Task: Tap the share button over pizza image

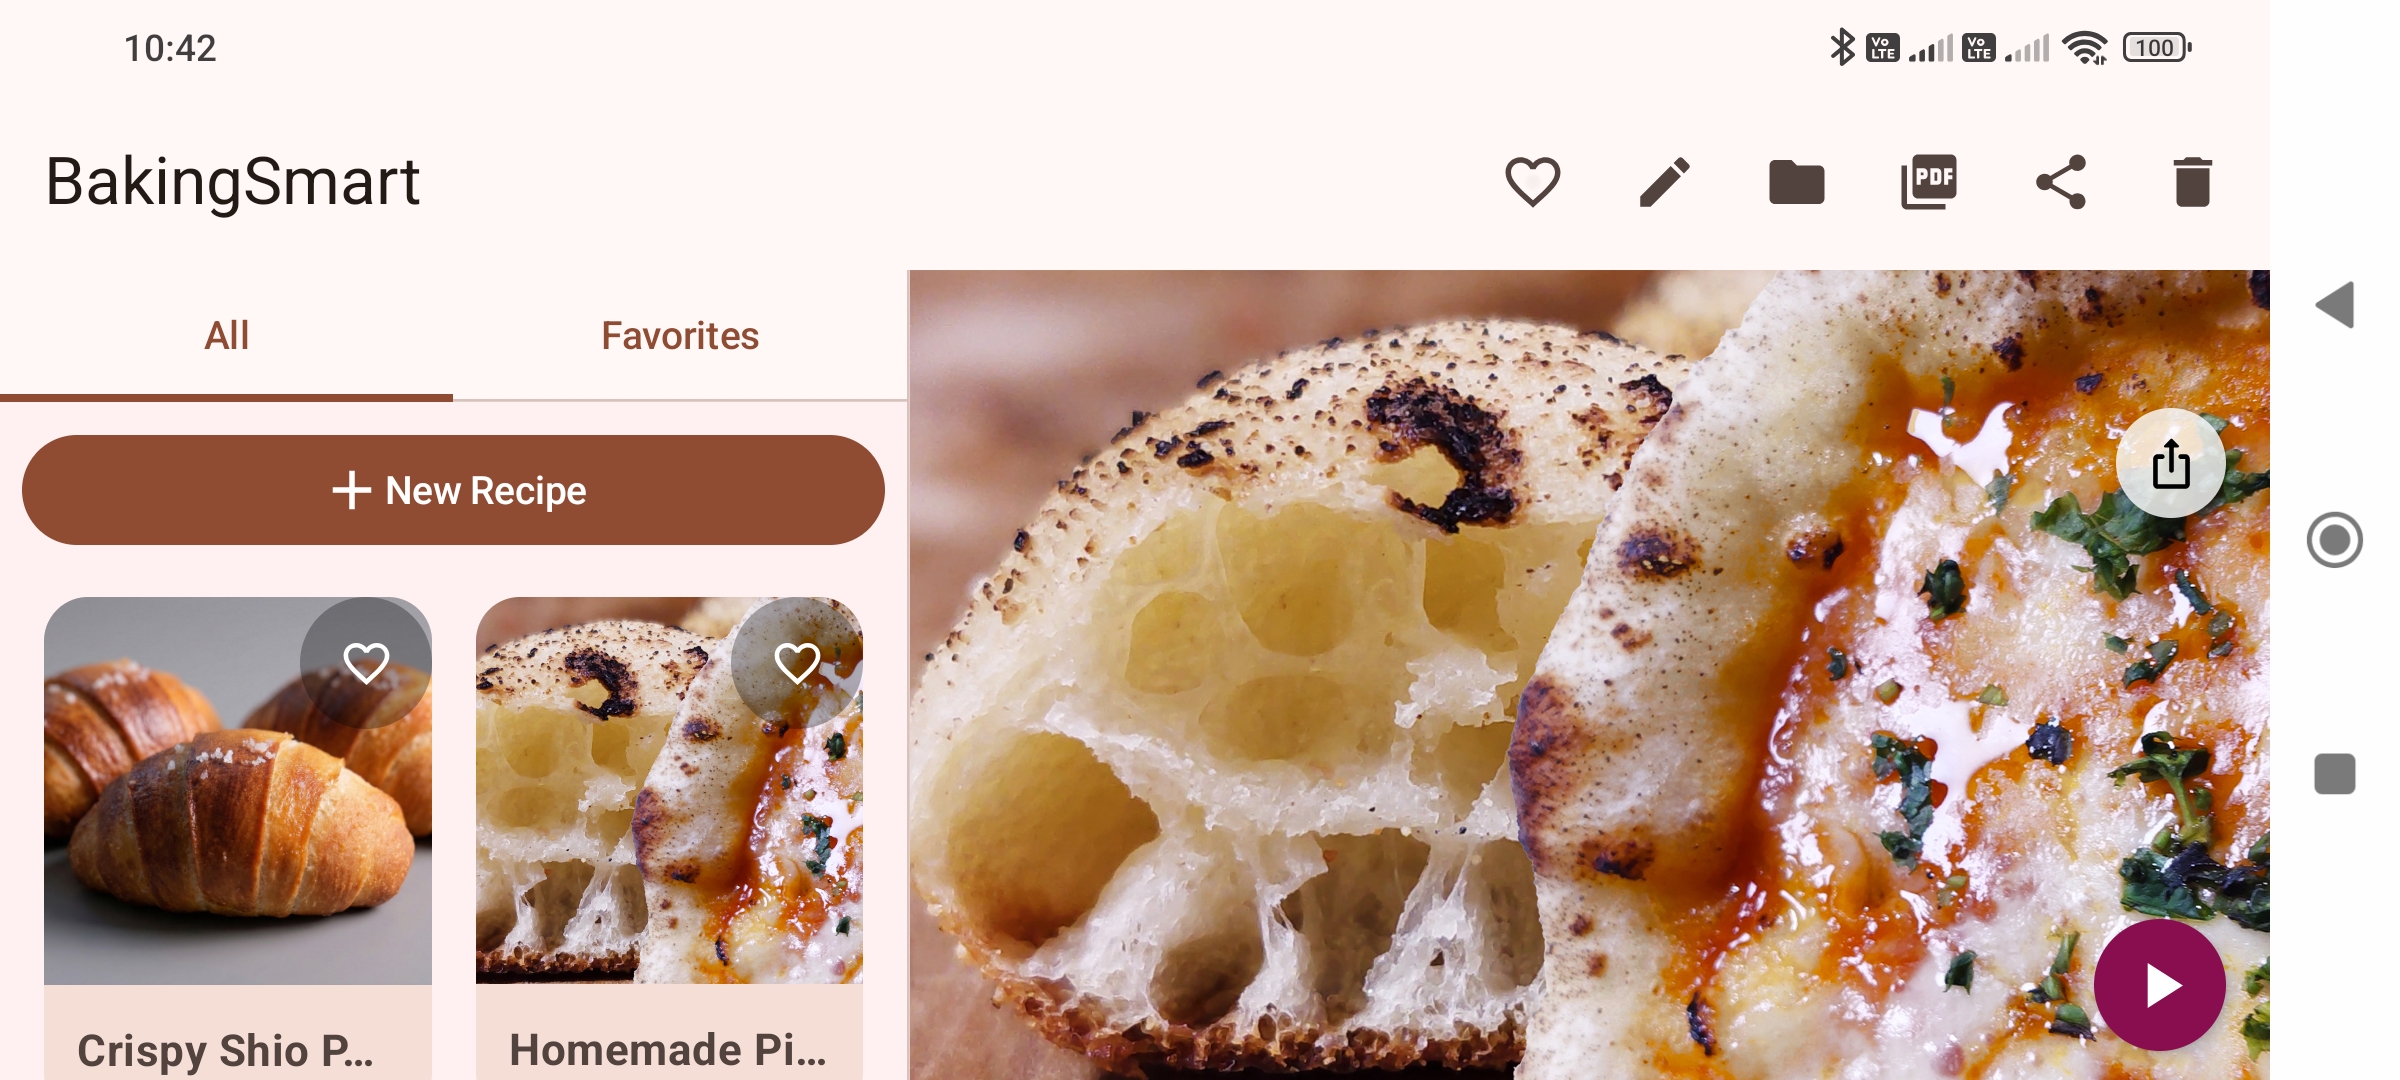Action: click(x=2170, y=464)
